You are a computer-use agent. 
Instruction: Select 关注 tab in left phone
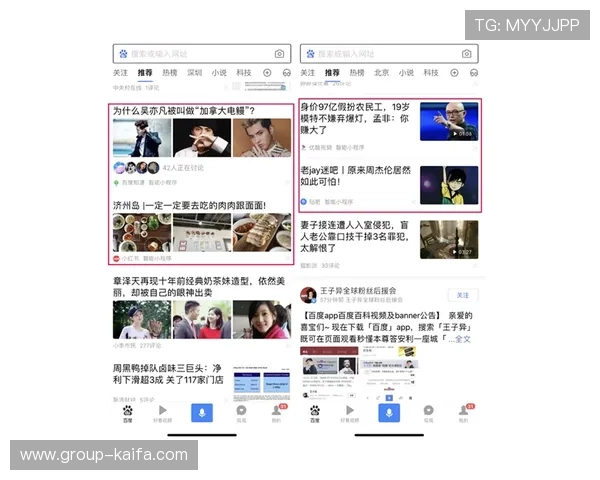pos(120,73)
